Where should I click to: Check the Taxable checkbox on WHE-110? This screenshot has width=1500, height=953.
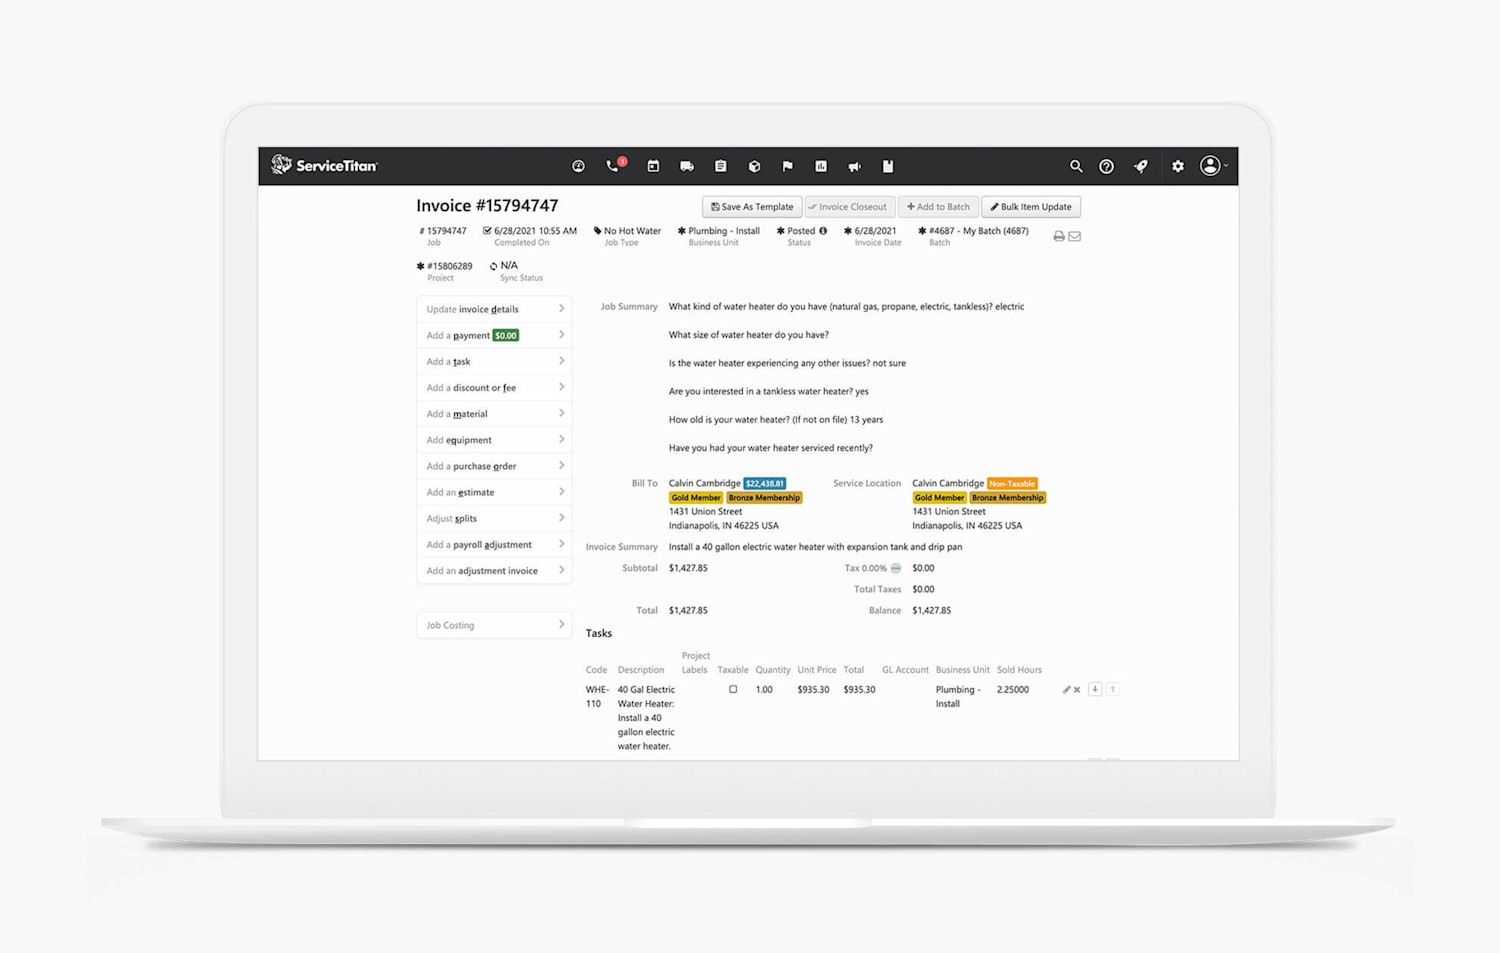pos(733,689)
